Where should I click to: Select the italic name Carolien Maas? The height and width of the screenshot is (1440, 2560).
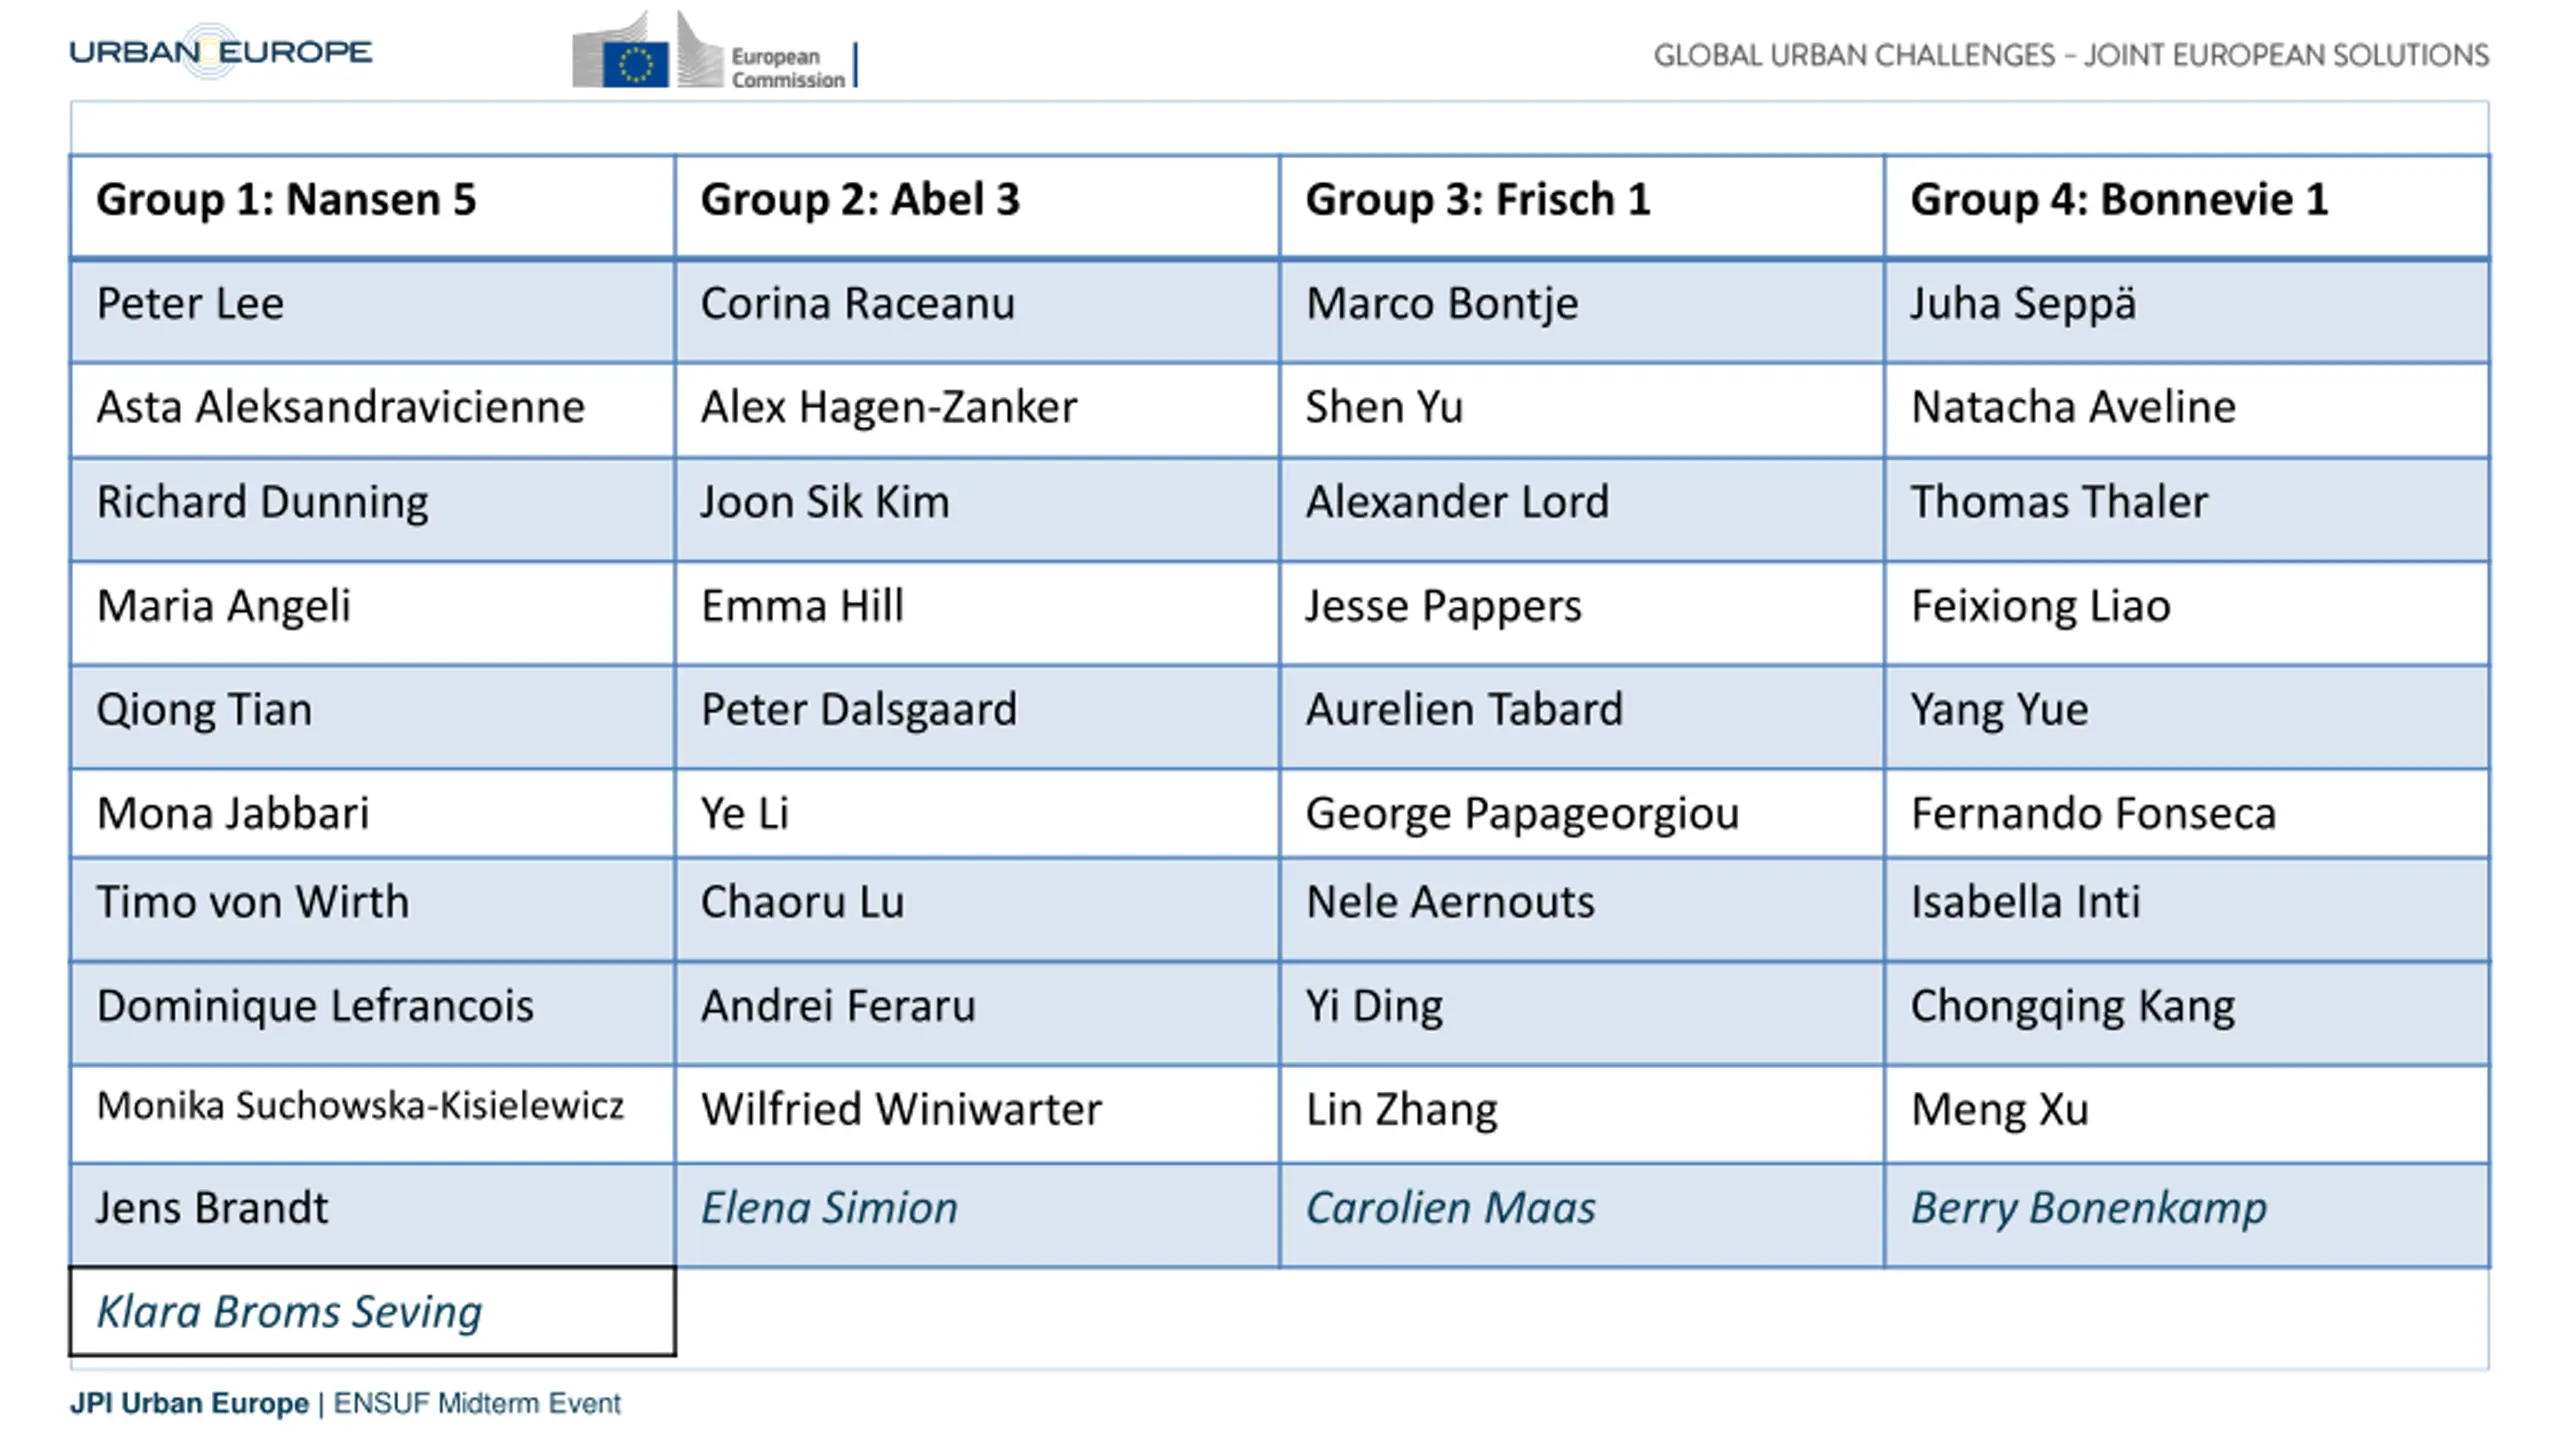click(1450, 1208)
